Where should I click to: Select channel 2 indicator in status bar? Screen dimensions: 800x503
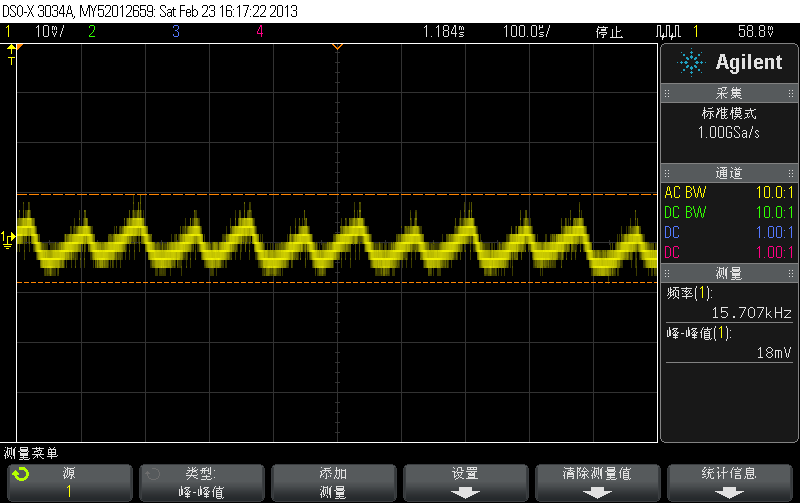point(92,32)
